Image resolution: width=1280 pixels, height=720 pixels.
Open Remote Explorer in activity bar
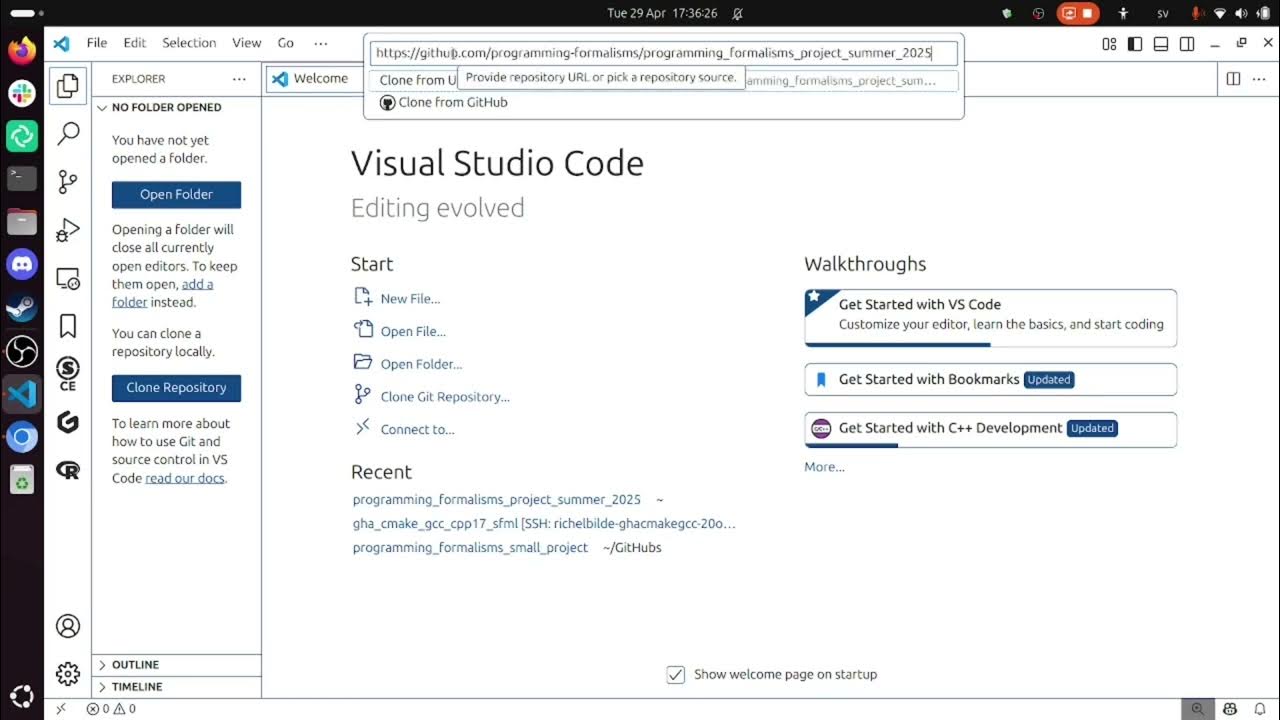pos(68,279)
